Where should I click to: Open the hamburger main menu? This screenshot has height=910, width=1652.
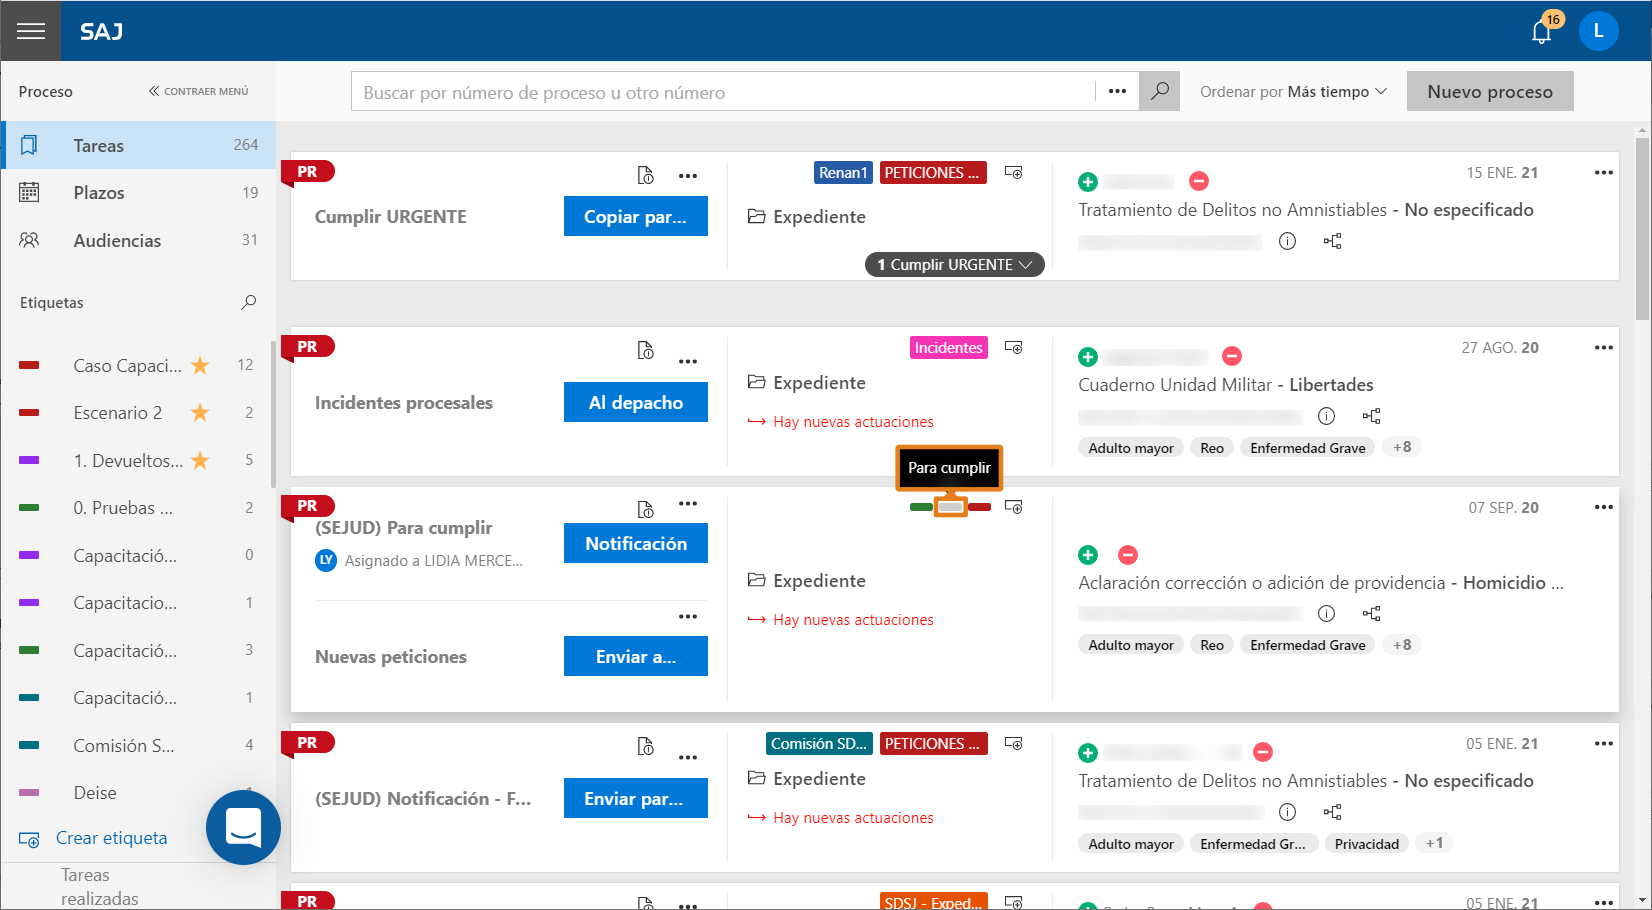[31, 31]
